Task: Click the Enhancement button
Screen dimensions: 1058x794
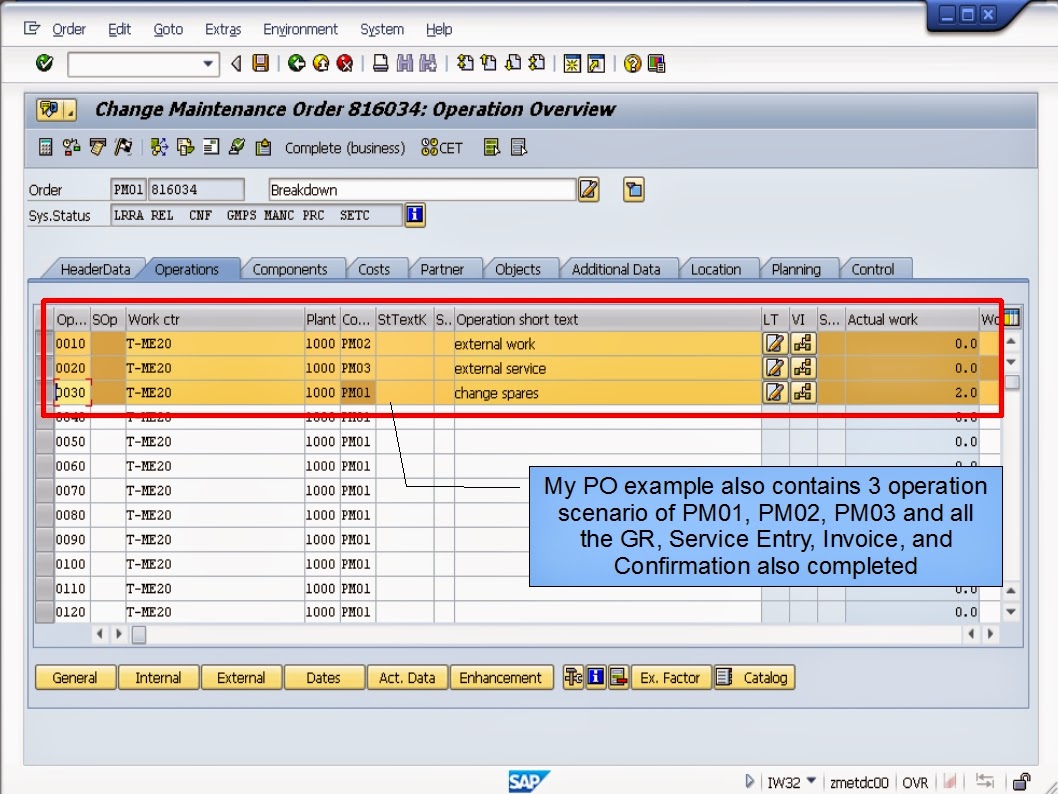Action: point(501,677)
